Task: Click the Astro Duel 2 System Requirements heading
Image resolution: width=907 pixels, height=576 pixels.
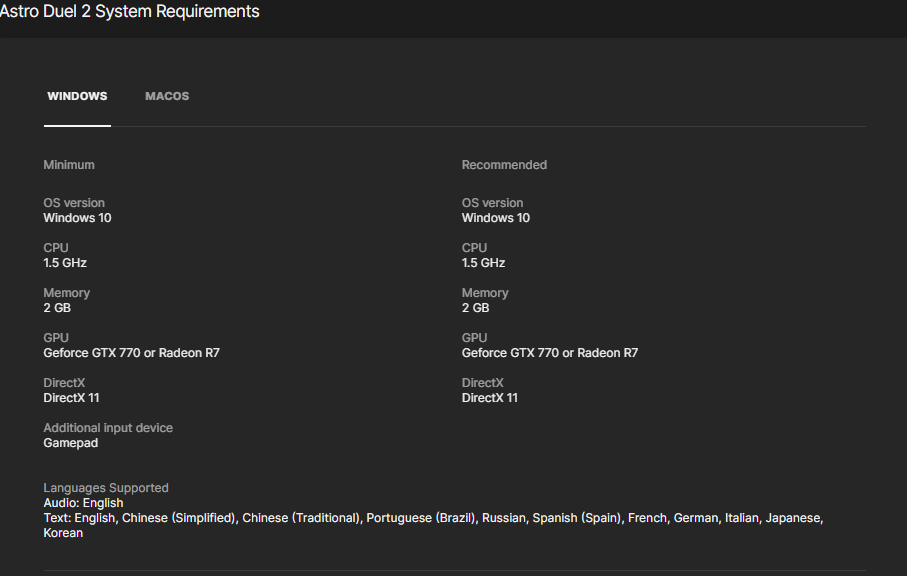Action: tap(130, 12)
